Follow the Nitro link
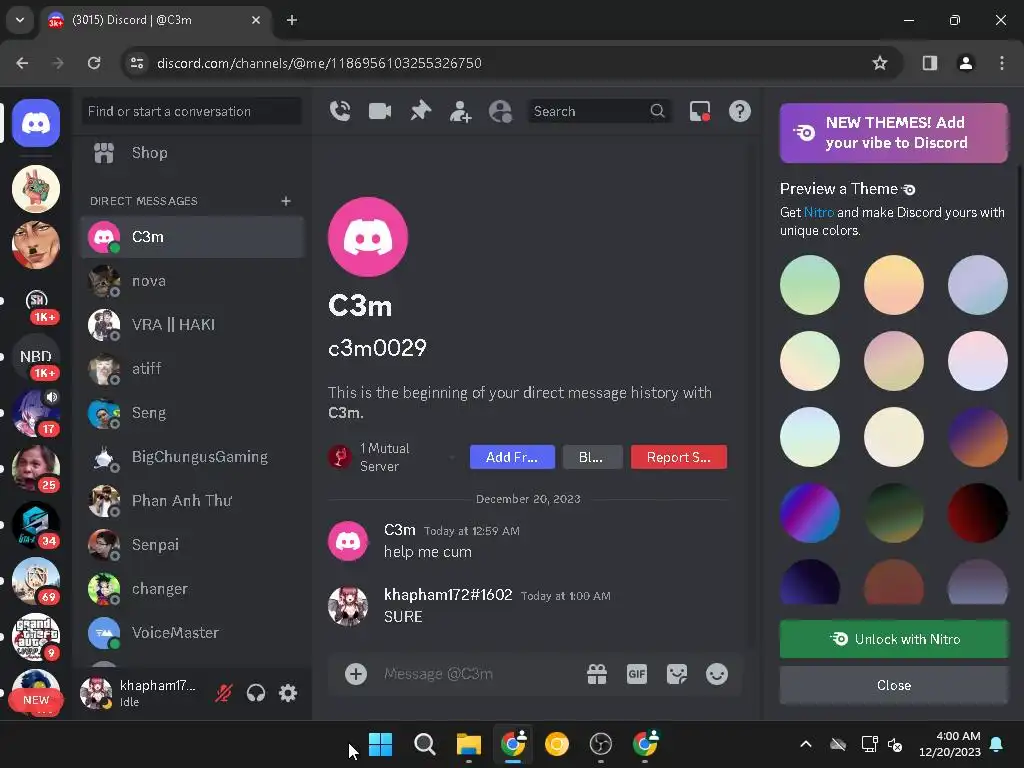The height and width of the screenshot is (768, 1024). pyautogui.click(x=818, y=212)
